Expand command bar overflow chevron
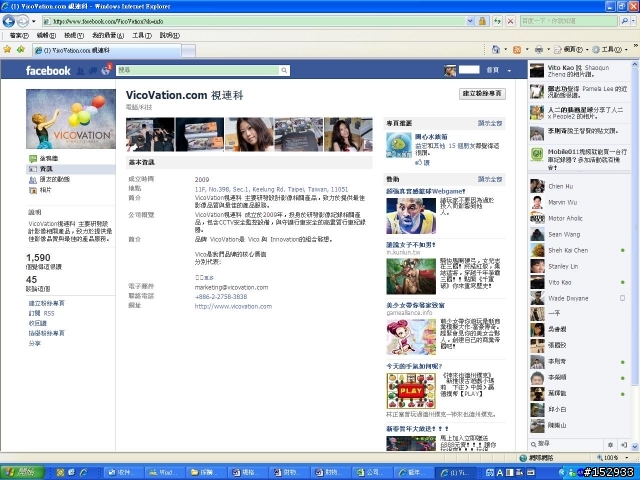The image size is (640, 480). point(636,46)
